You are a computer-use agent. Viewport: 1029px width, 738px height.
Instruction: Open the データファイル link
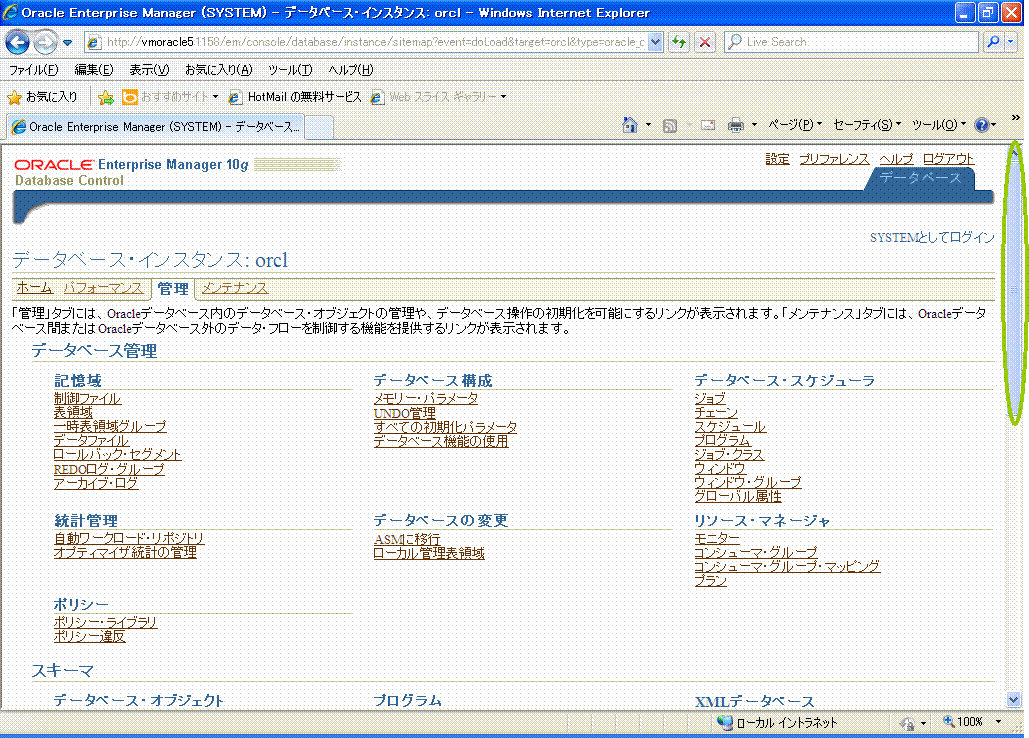91,440
